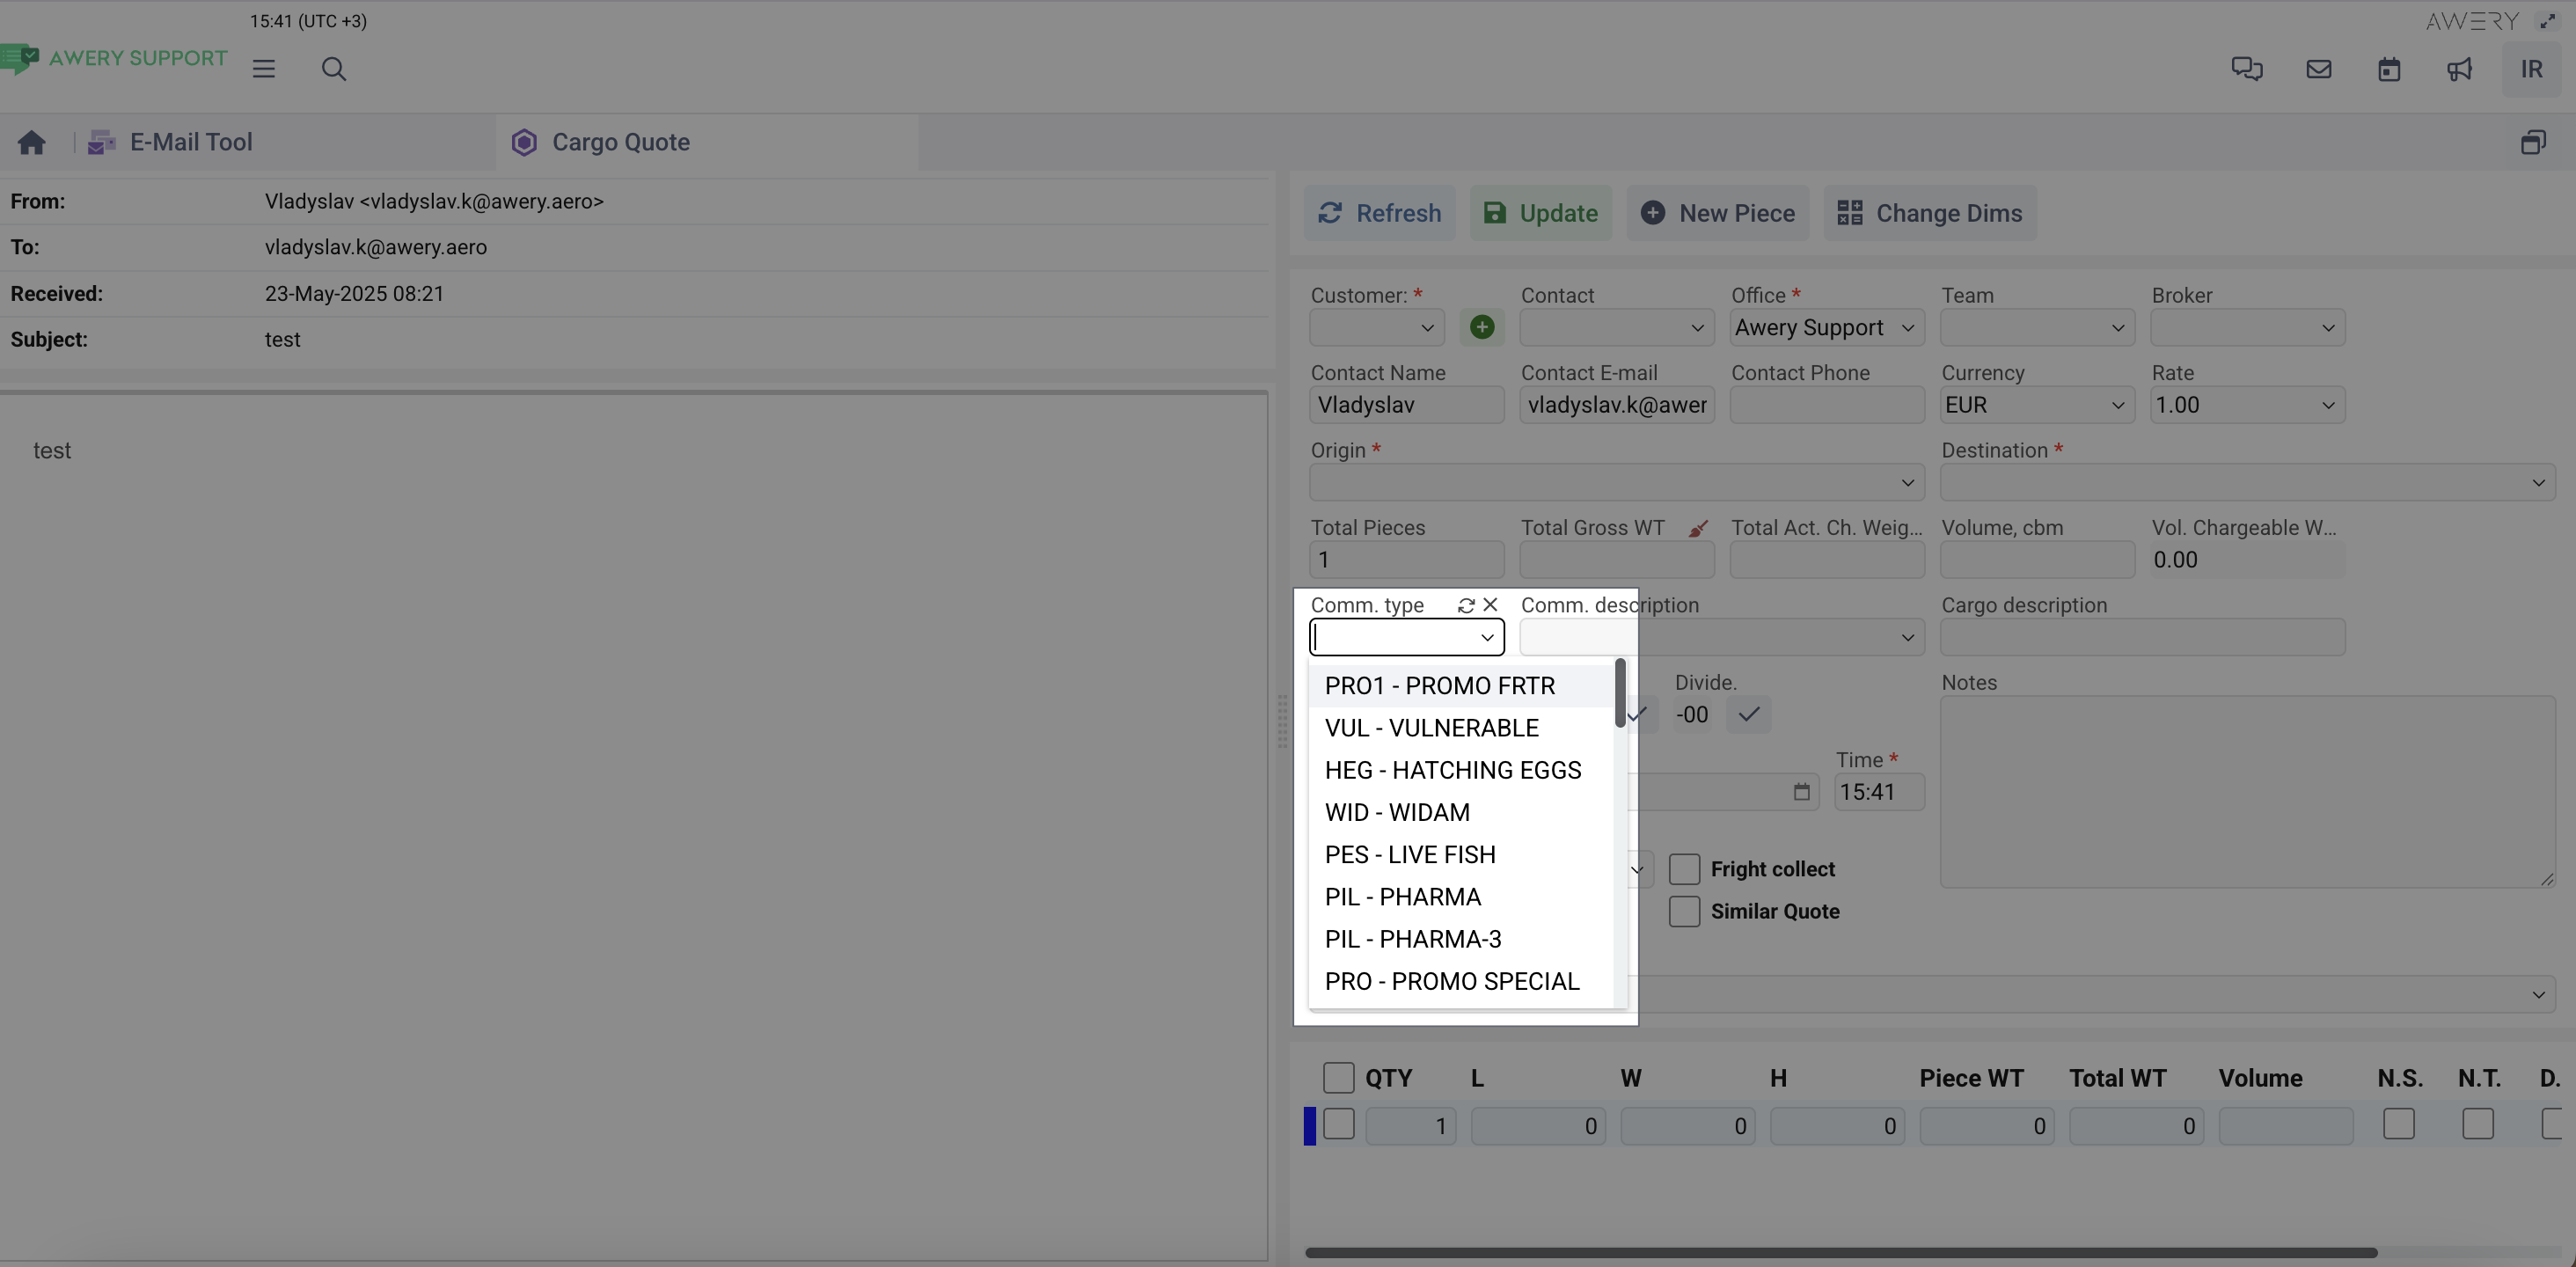Open the mail envelope icon

tap(2318, 69)
